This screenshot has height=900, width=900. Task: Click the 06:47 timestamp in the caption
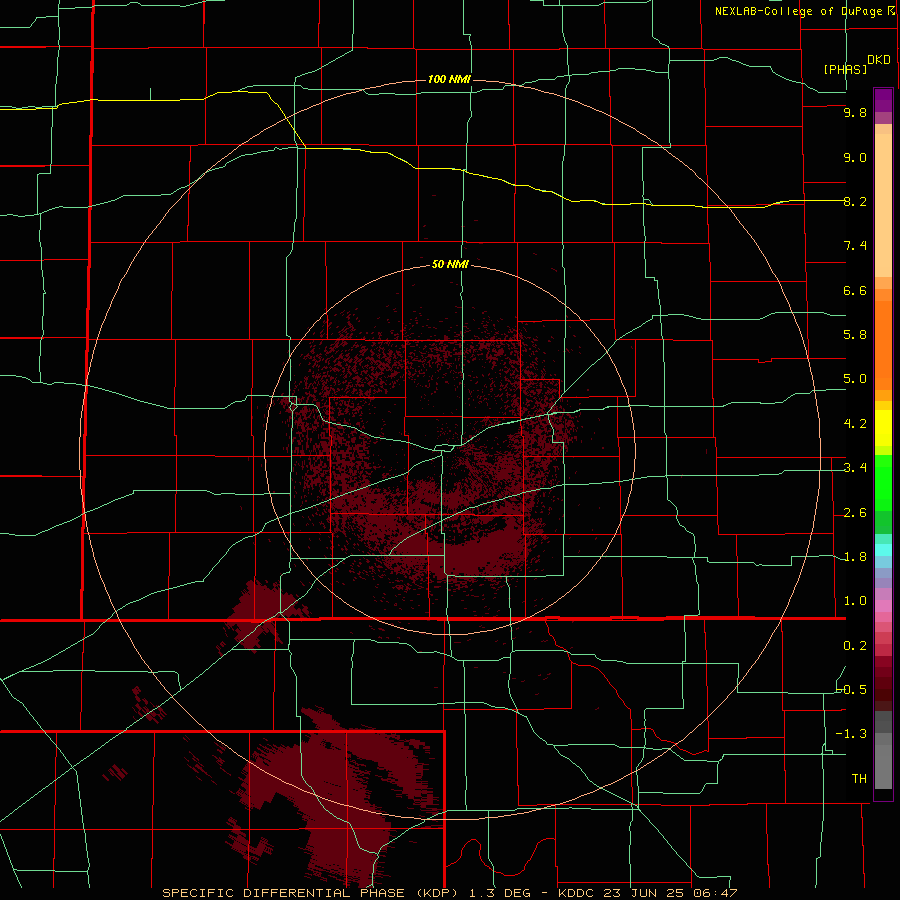[715, 893]
